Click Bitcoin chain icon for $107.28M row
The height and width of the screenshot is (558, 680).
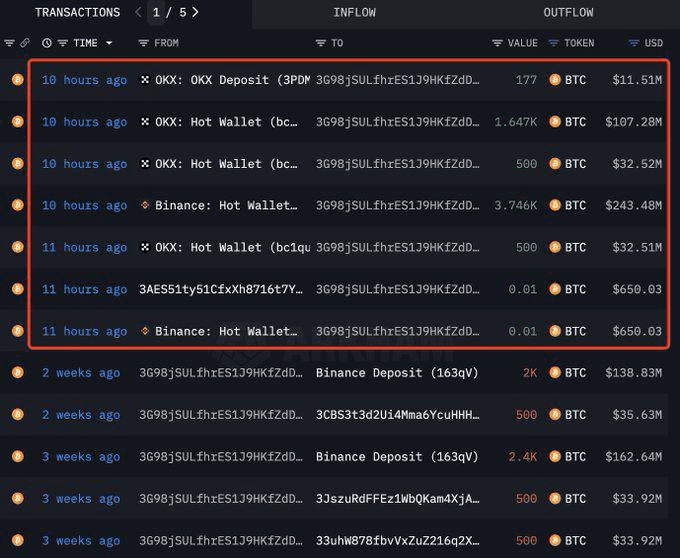pos(18,121)
